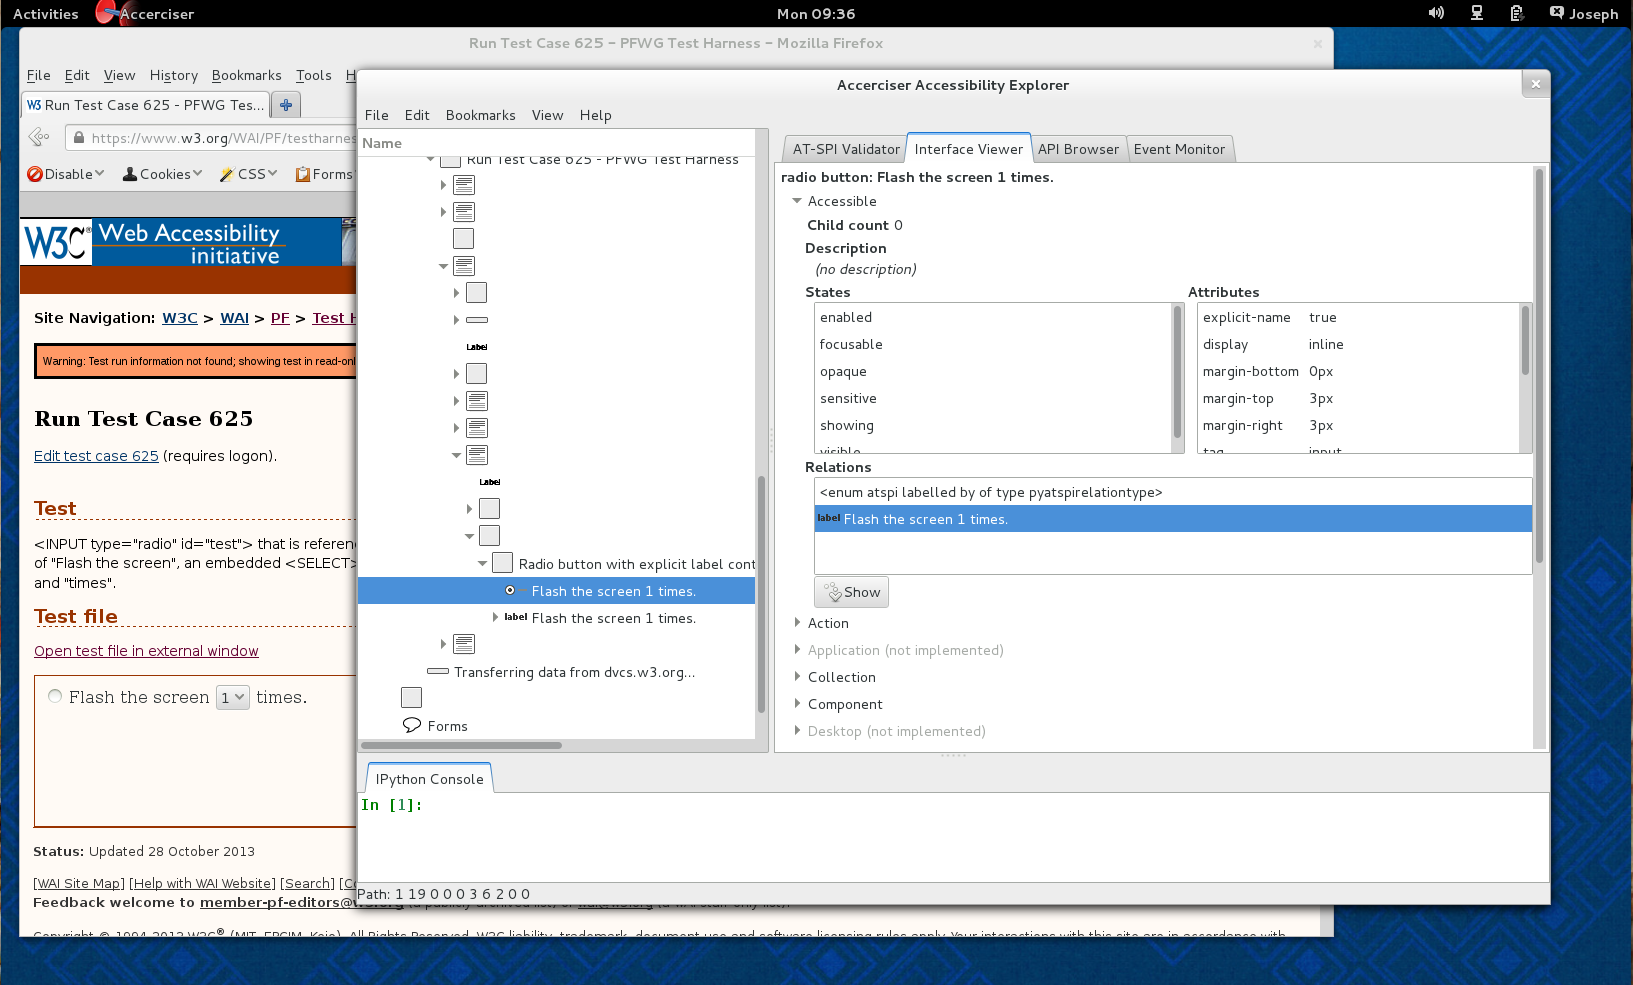Open the Accerciser Bookmarks menu

pos(480,115)
